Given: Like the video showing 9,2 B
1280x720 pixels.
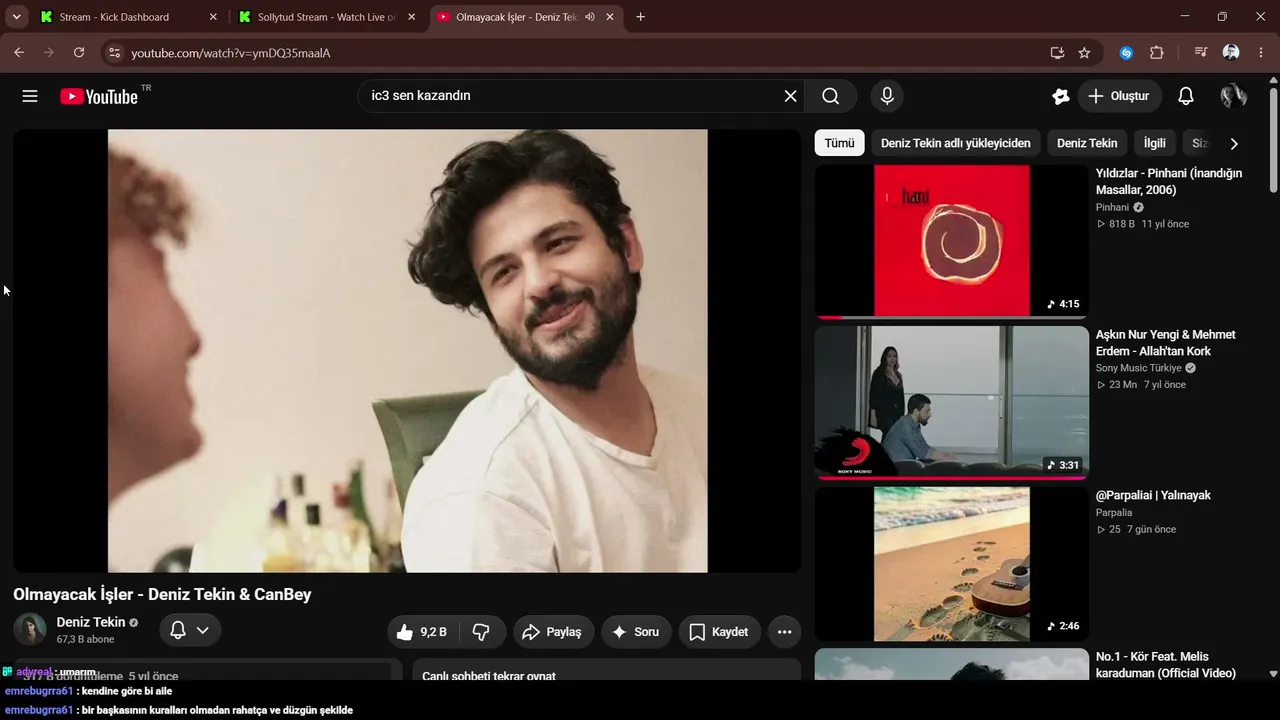Looking at the screenshot, I should [421, 632].
